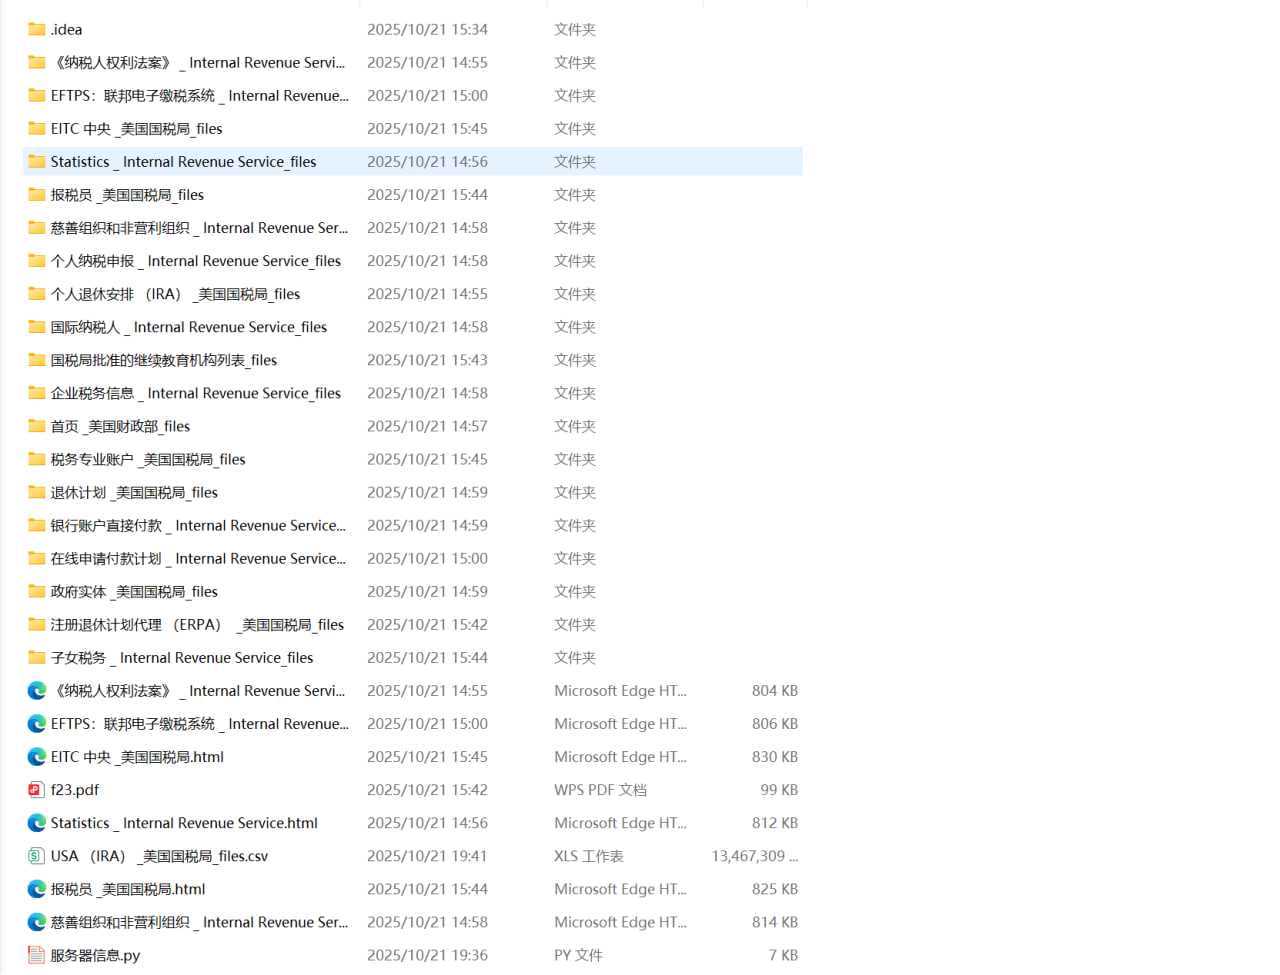
Task: Click the .idea folder icon
Action: point(37,29)
